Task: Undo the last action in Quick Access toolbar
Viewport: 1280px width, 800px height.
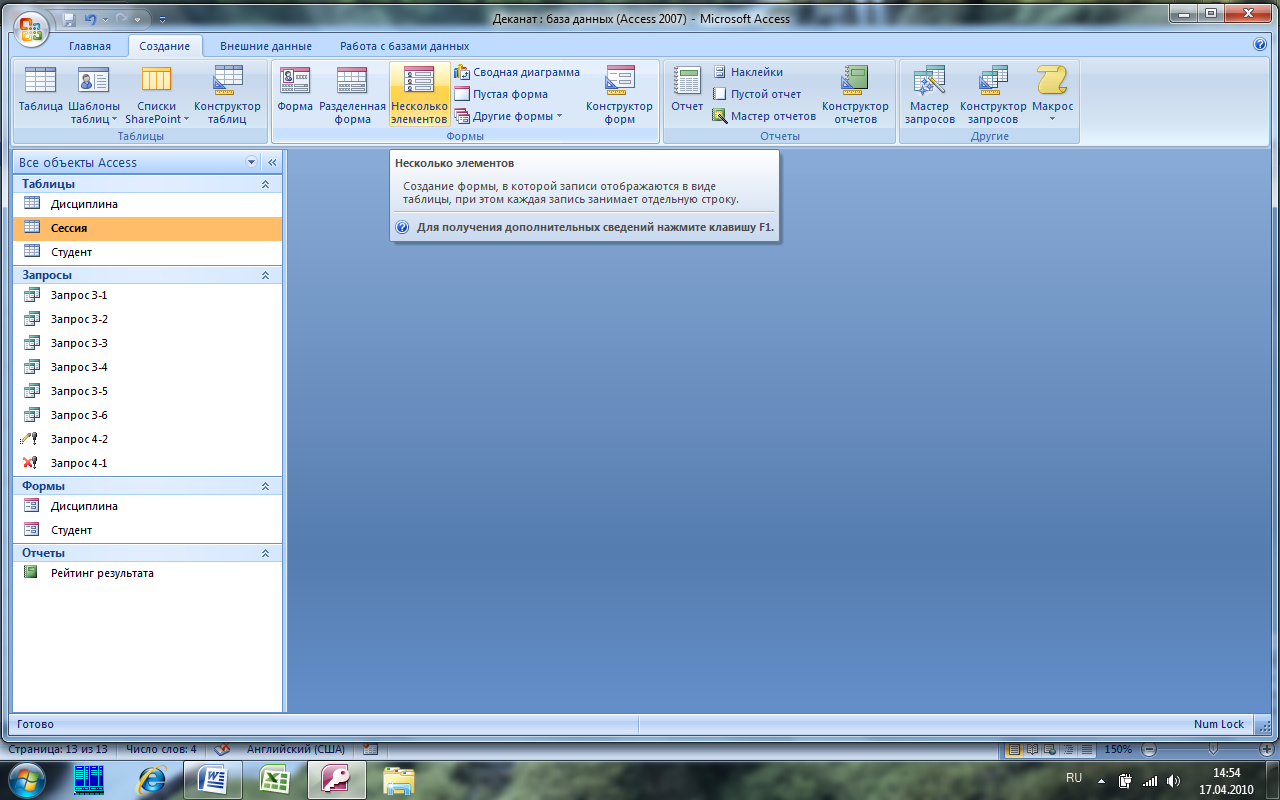Action: click(x=90, y=19)
